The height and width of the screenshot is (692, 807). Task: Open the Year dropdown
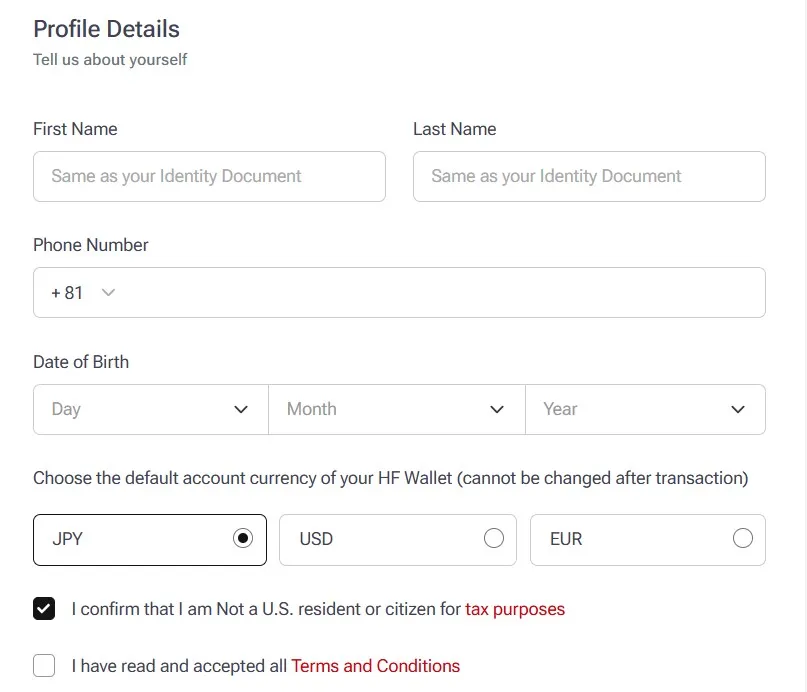click(x=644, y=409)
